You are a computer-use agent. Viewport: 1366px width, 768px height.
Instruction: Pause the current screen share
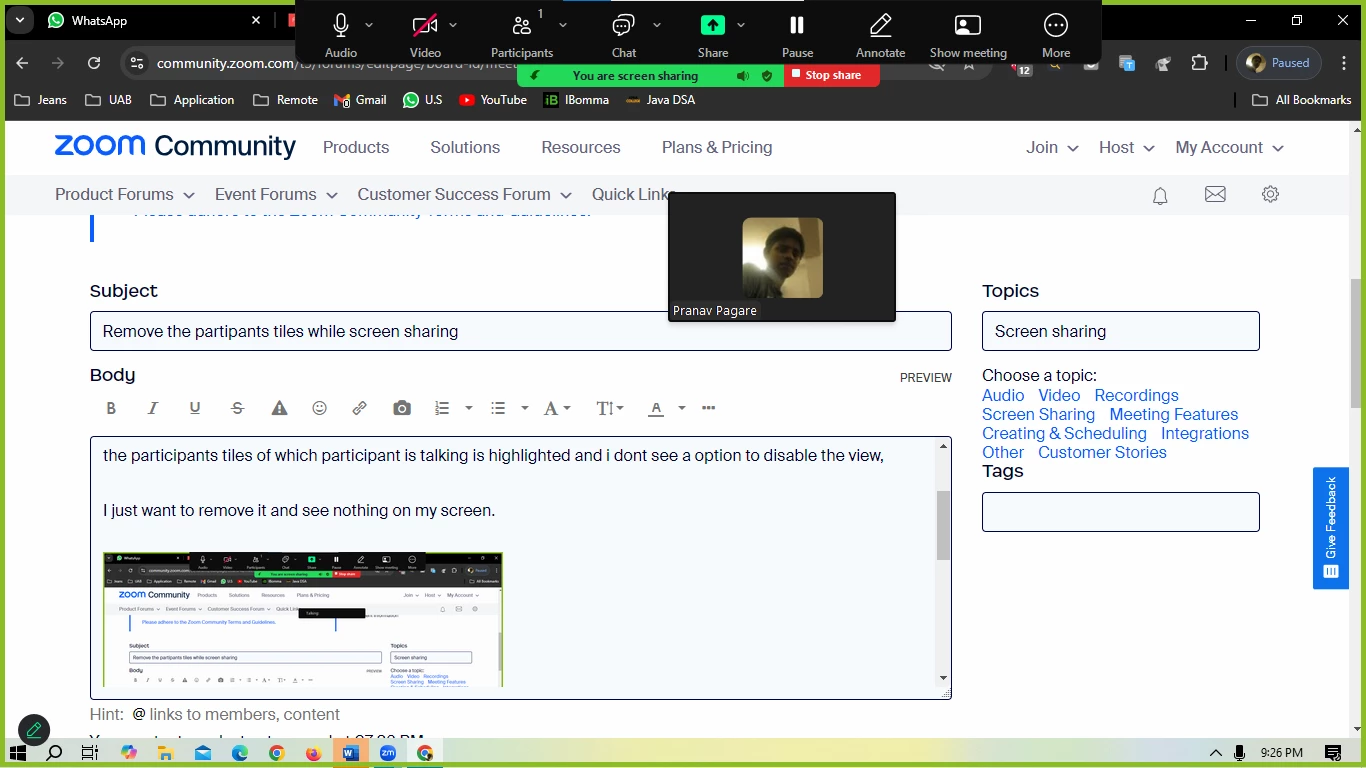click(x=797, y=33)
